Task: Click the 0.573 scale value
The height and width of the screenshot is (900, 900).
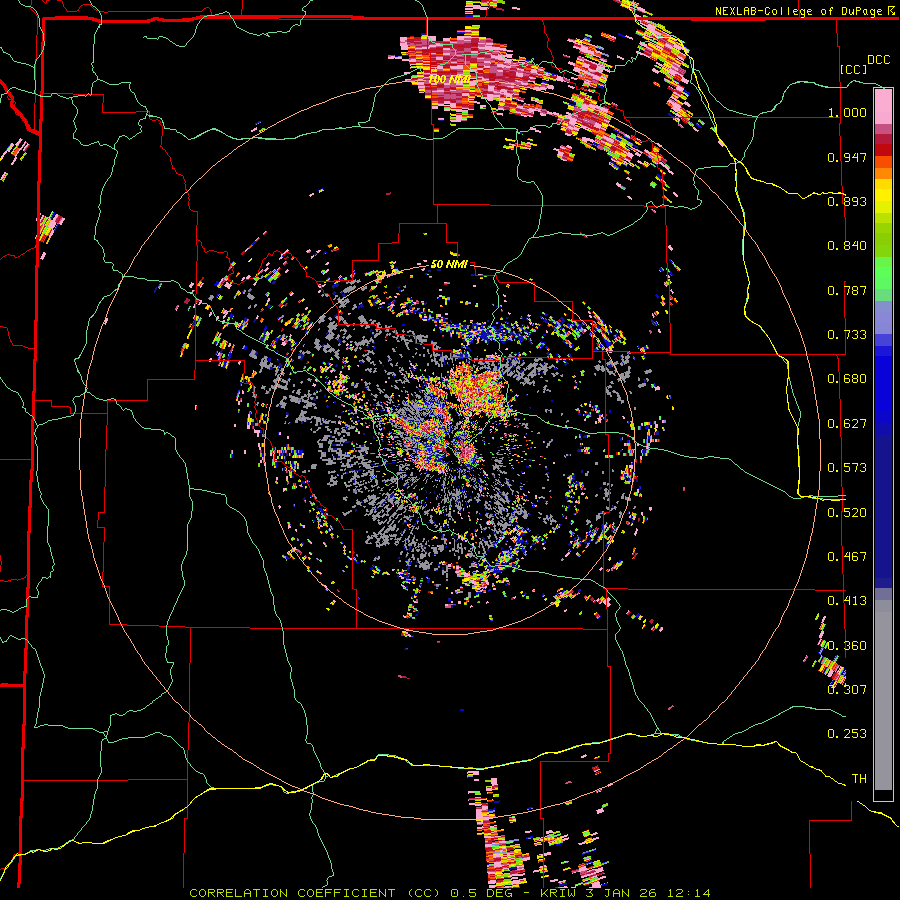Action: point(847,468)
